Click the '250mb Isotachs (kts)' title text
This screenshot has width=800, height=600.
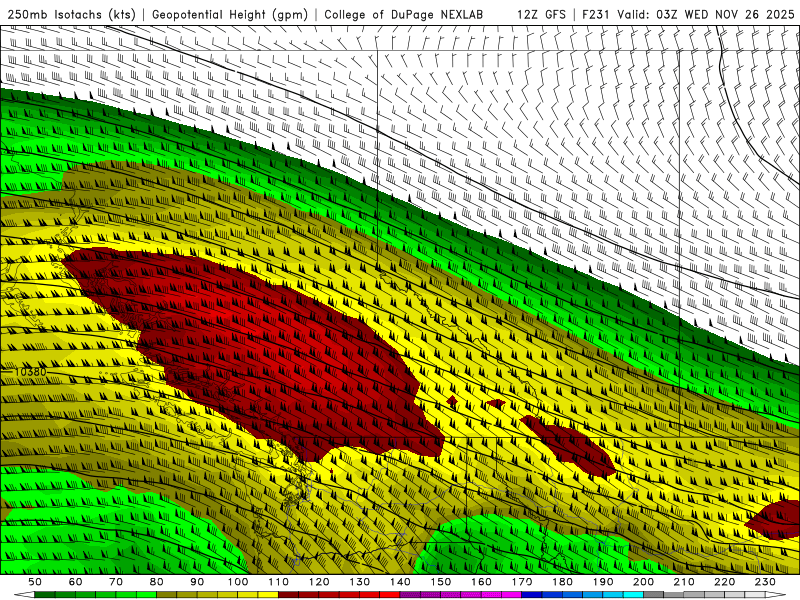pyautogui.click(x=71, y=14)
